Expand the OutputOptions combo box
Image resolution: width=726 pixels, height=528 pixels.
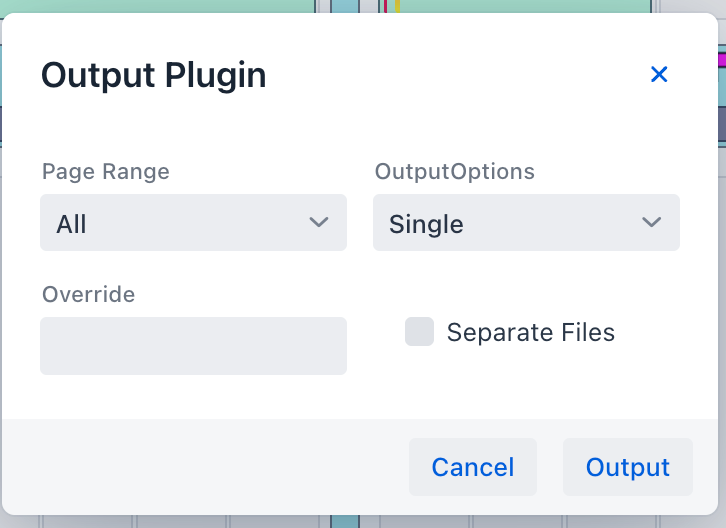[526, 223]
